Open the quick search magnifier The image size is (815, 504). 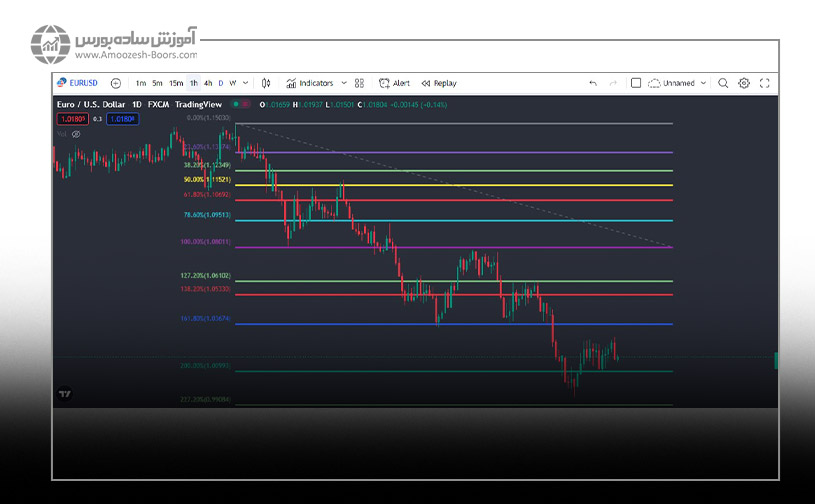723,83
